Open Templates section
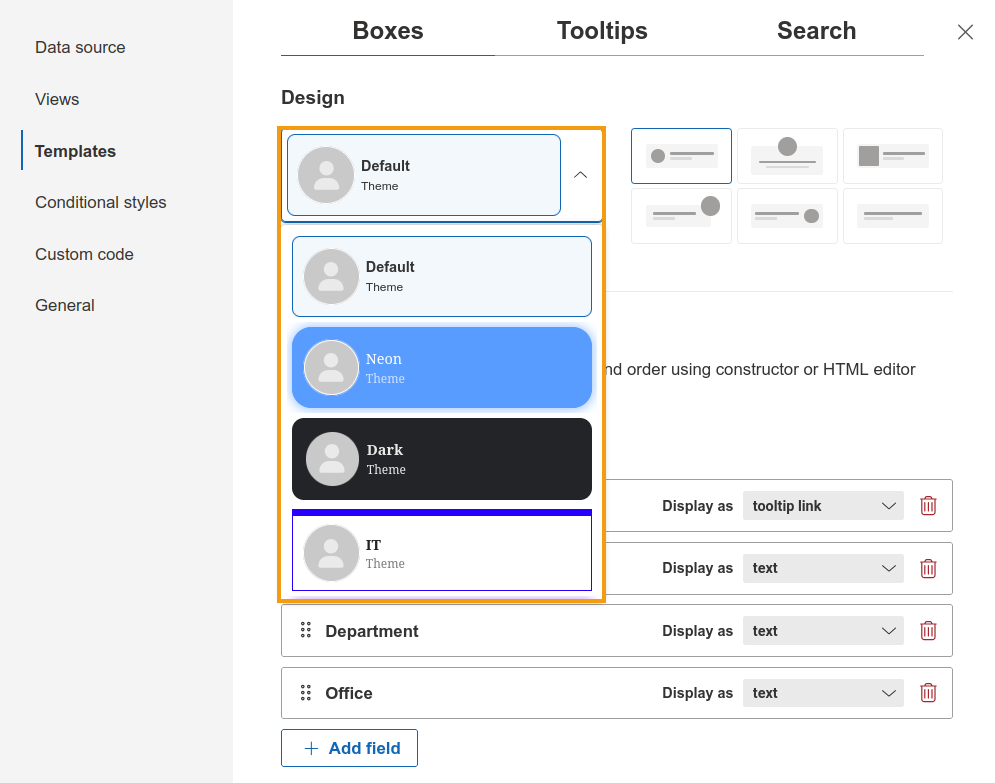The image size is (995, 783). click(75, 151)
